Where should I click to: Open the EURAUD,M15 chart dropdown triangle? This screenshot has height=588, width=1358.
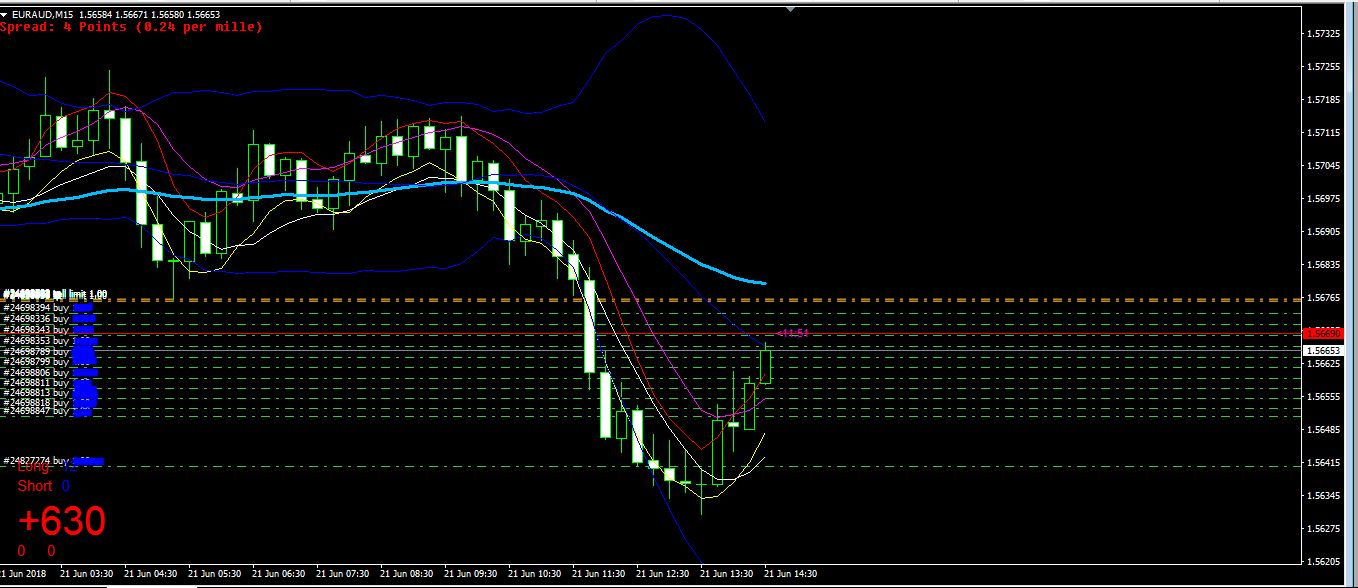(4, 15)
